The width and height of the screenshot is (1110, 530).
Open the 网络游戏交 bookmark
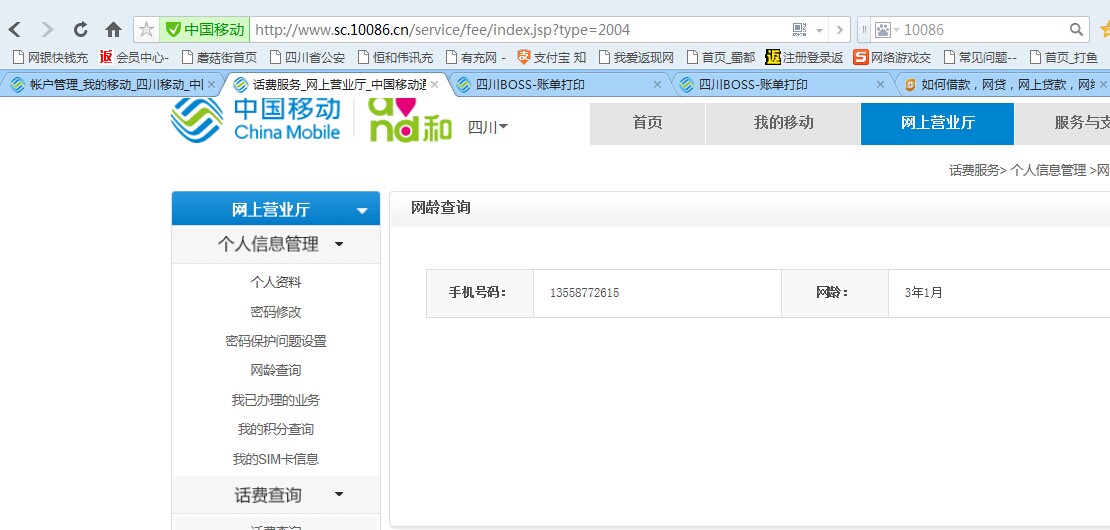click(892, 57)
